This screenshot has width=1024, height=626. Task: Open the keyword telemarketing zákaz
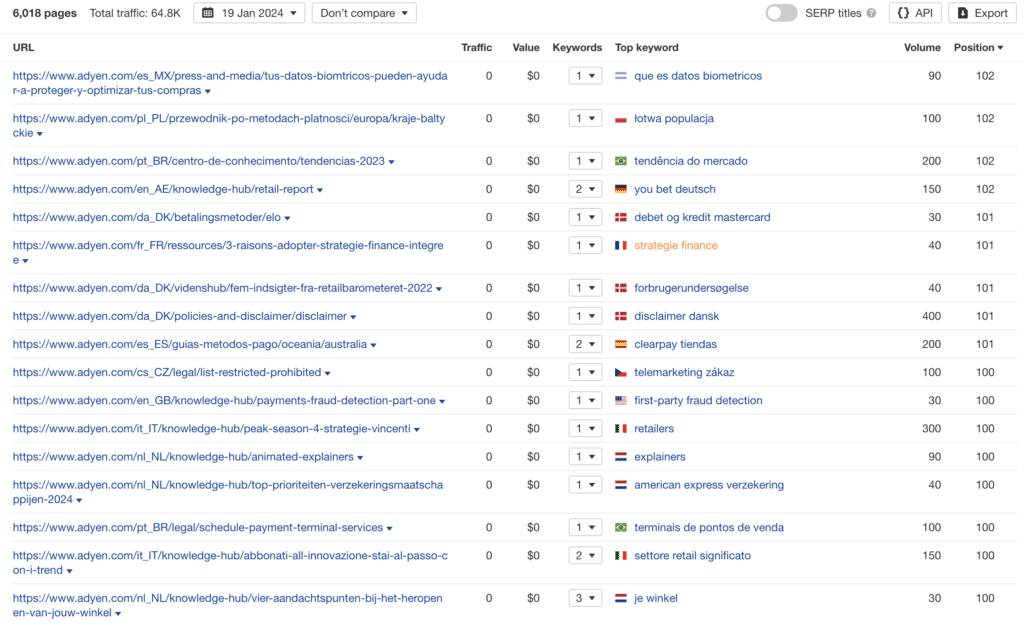[684, 373]
